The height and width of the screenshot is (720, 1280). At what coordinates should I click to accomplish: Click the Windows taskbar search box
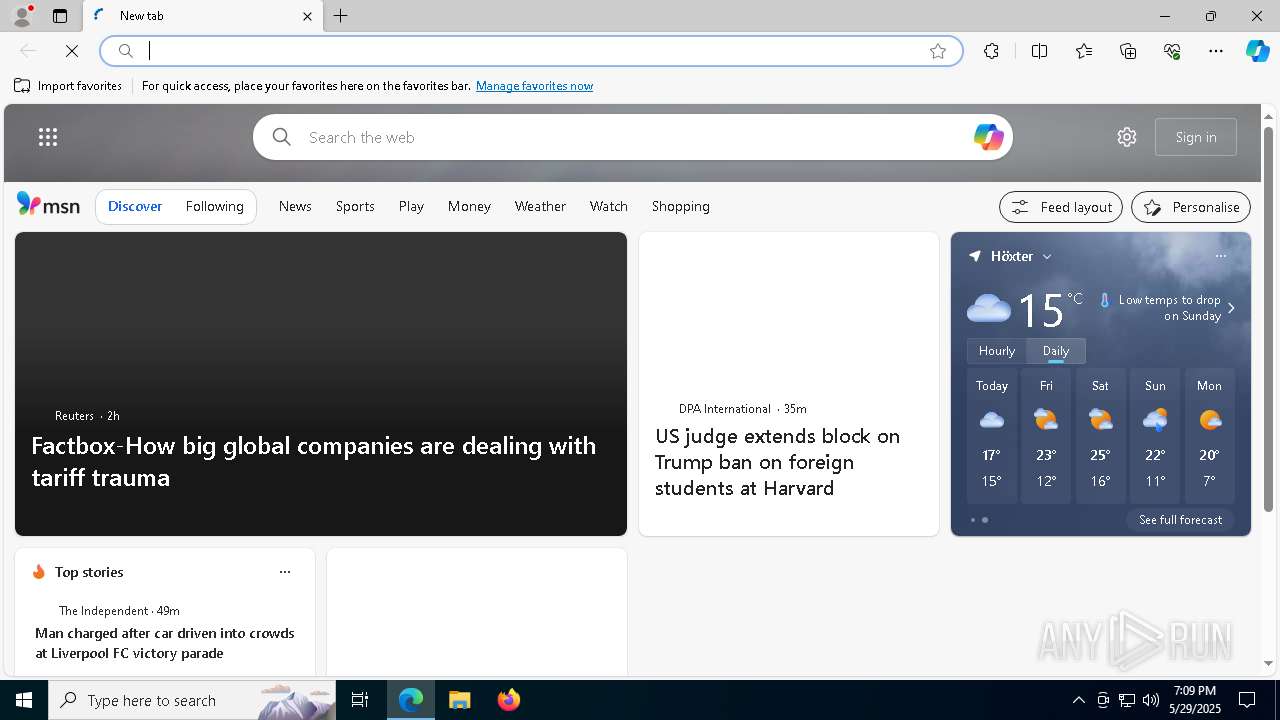pyautogui.click(x=192, y=700)
